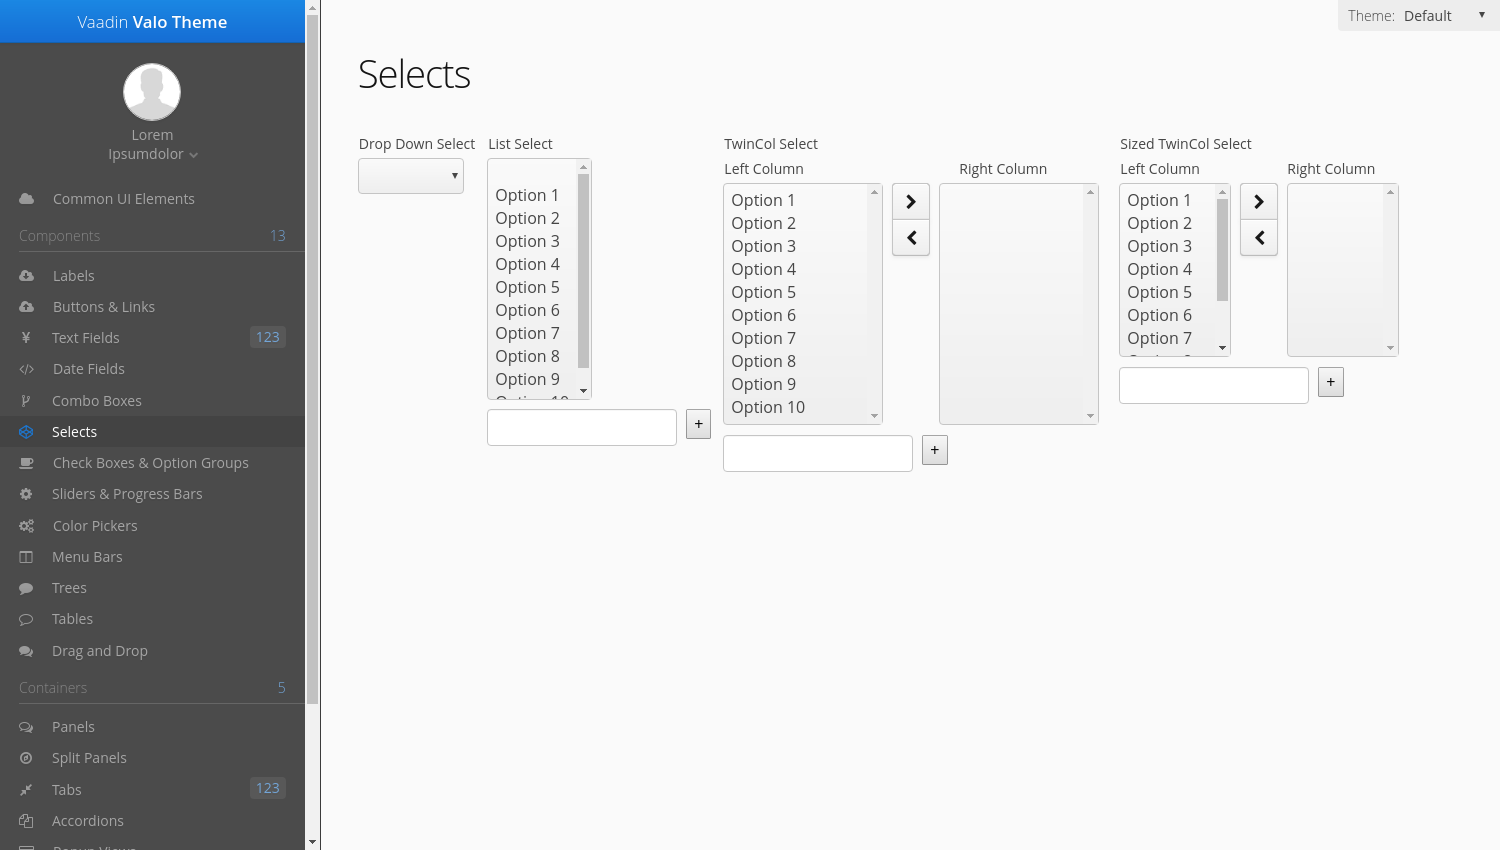Move selection left in Sized TwinCol Select
Viewport: 1500px width, 850px height.
click(x=1259, y=238)
